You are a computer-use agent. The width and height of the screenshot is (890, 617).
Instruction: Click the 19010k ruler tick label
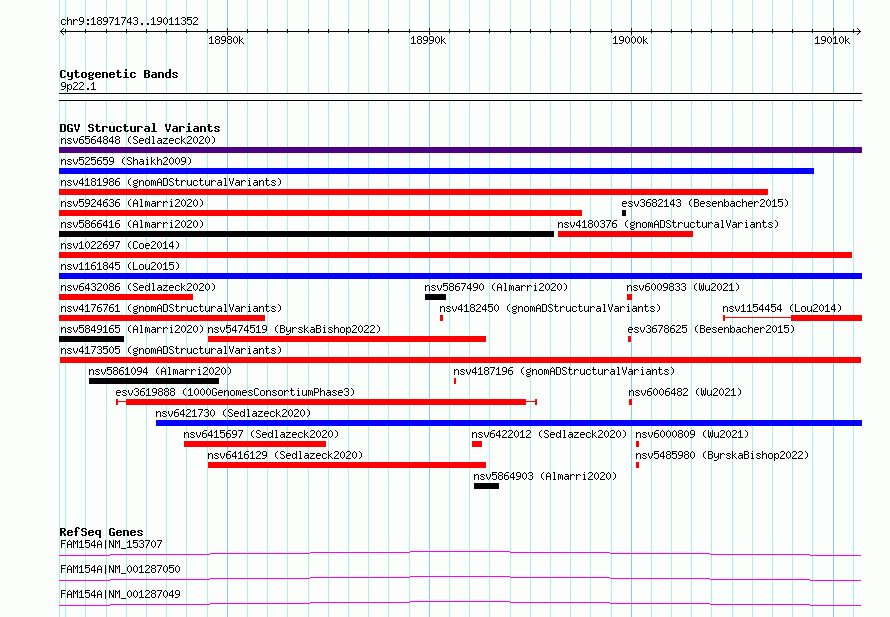click(832, 40)
